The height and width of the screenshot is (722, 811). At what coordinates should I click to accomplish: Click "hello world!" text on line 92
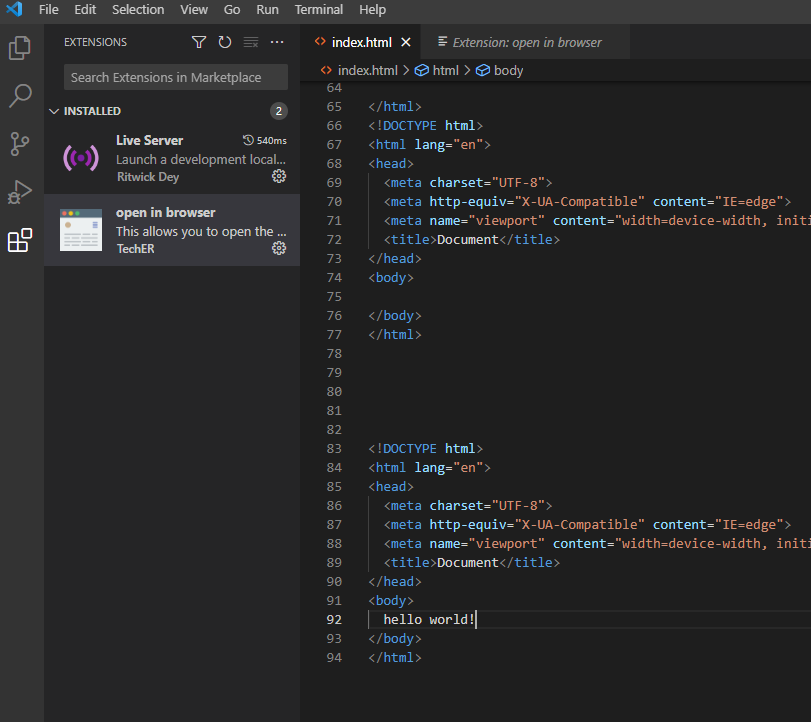point(429,620)
